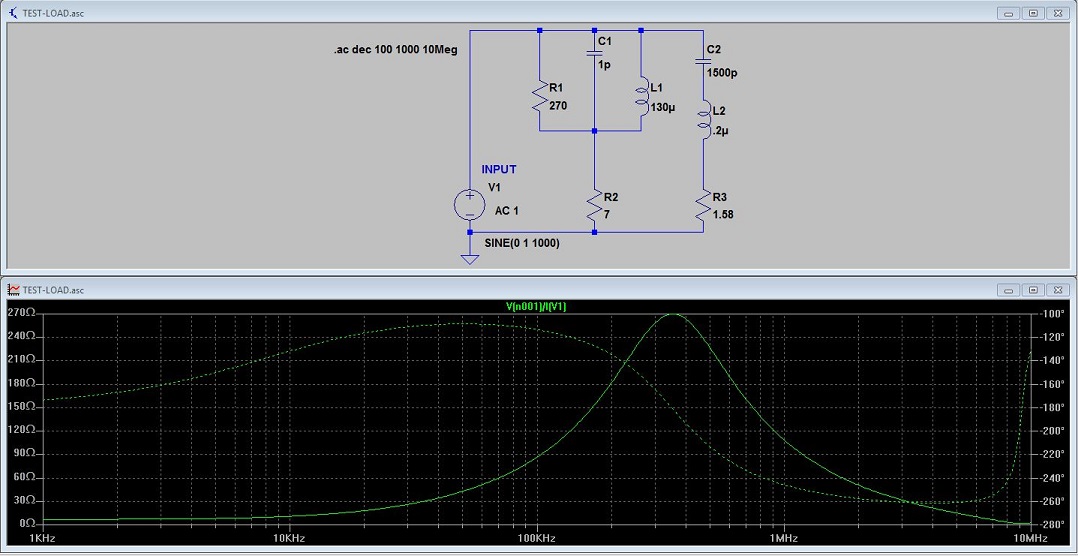
Task: Click the plot window title icon
Action: (x=14, y=289)
